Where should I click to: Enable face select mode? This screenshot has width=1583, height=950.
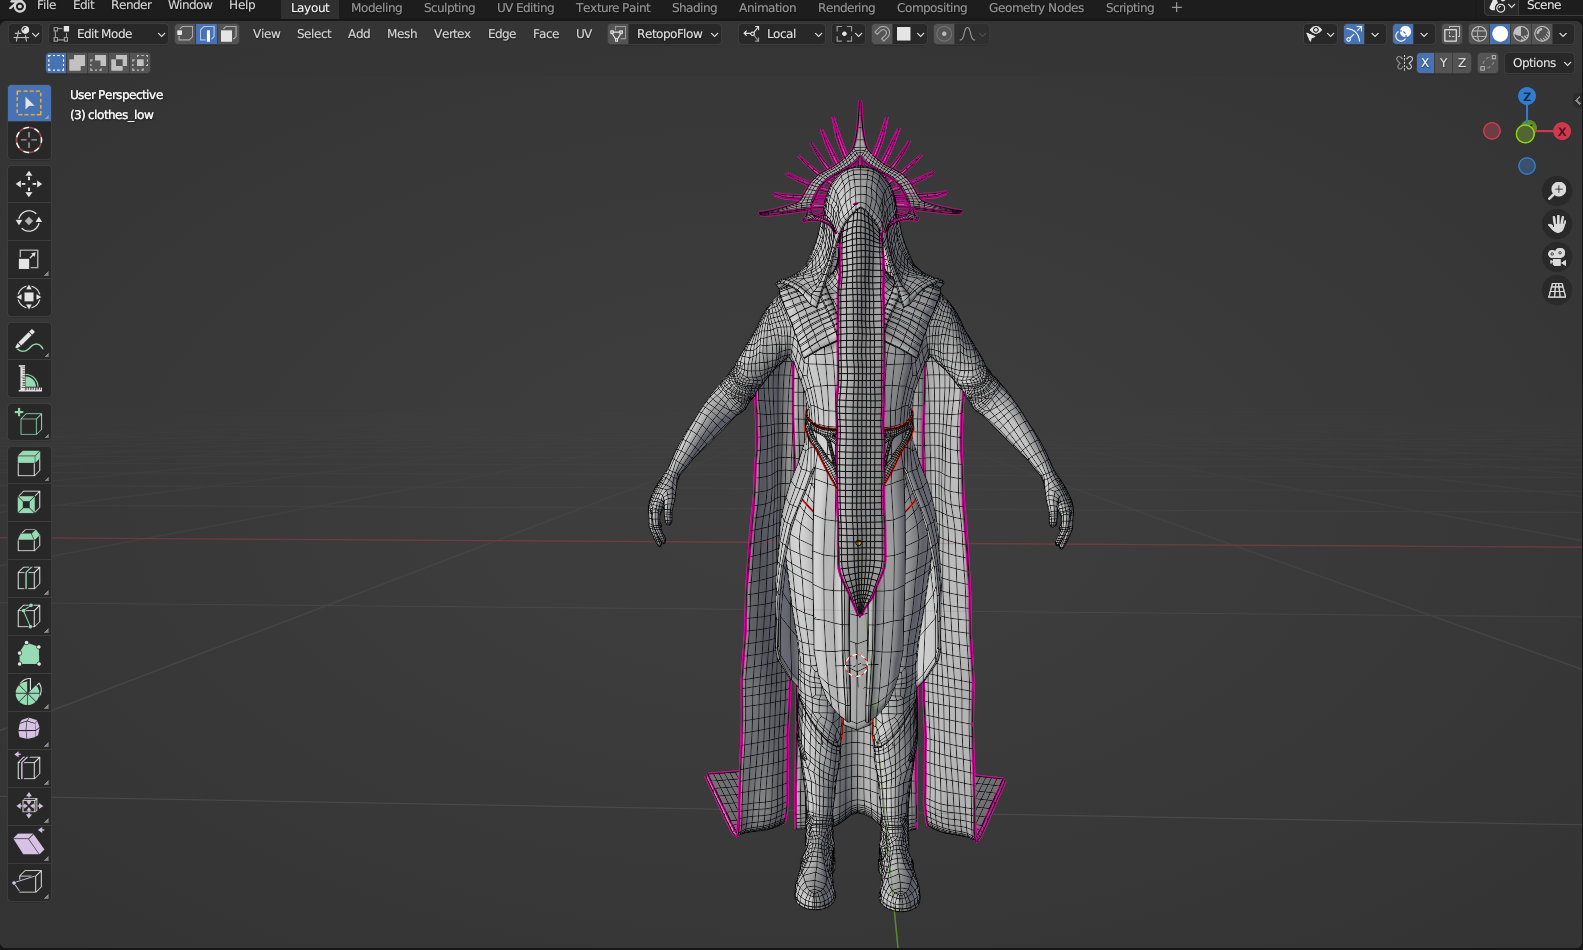228,34
